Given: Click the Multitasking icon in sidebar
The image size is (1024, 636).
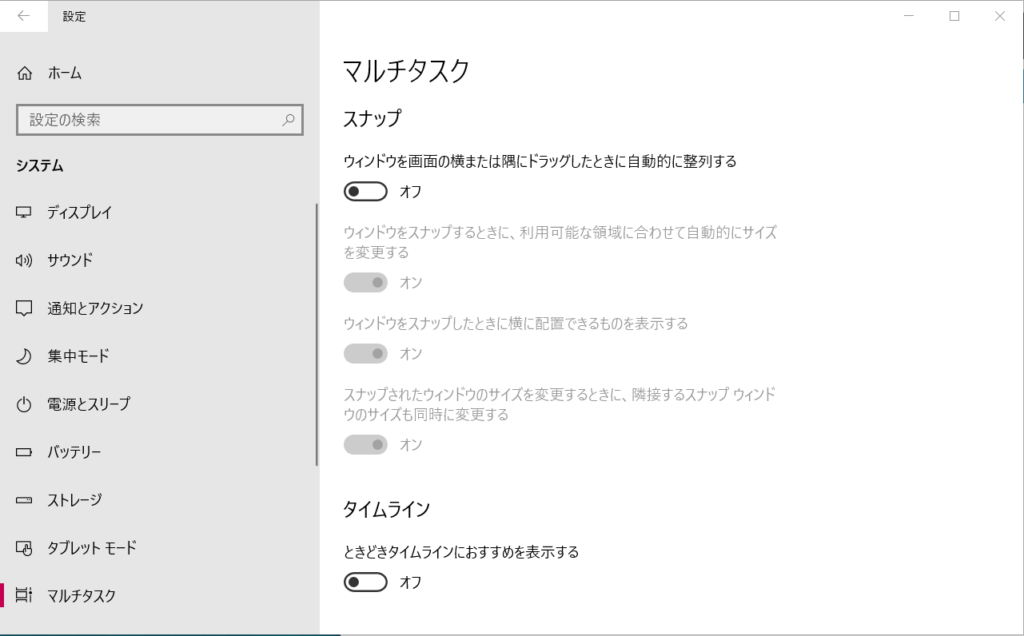Looking at the screenshot, I should pyautogui.click(x=24, y=596).
